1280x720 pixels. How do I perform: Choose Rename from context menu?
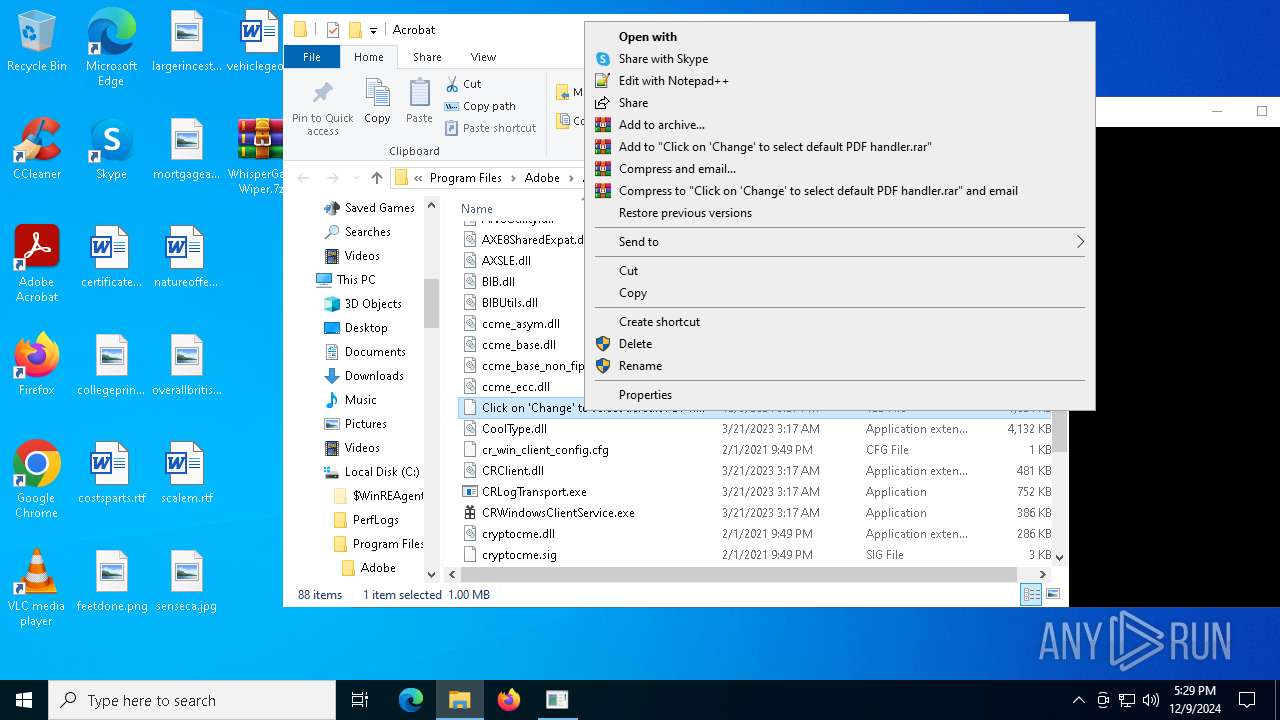(840, 366)
